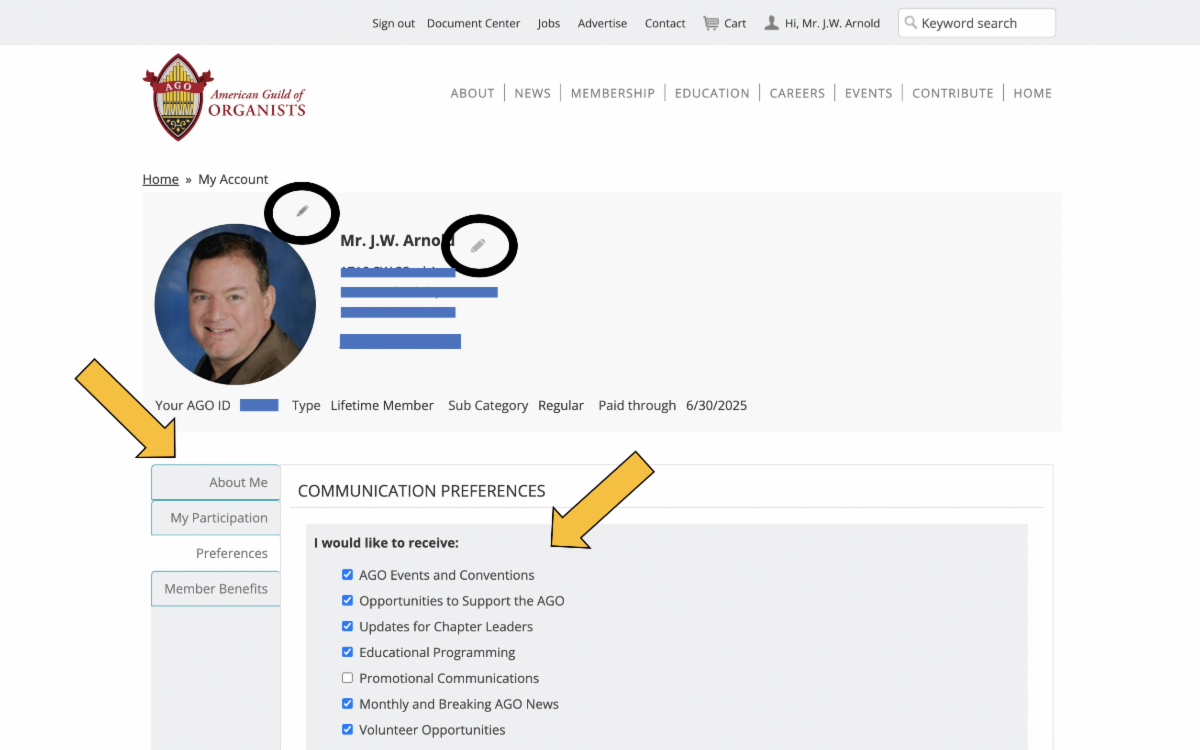1200x750 pixels.
Task: Toggle Updates for Chapter Leaders checkbox
Action: pos(347,626)
